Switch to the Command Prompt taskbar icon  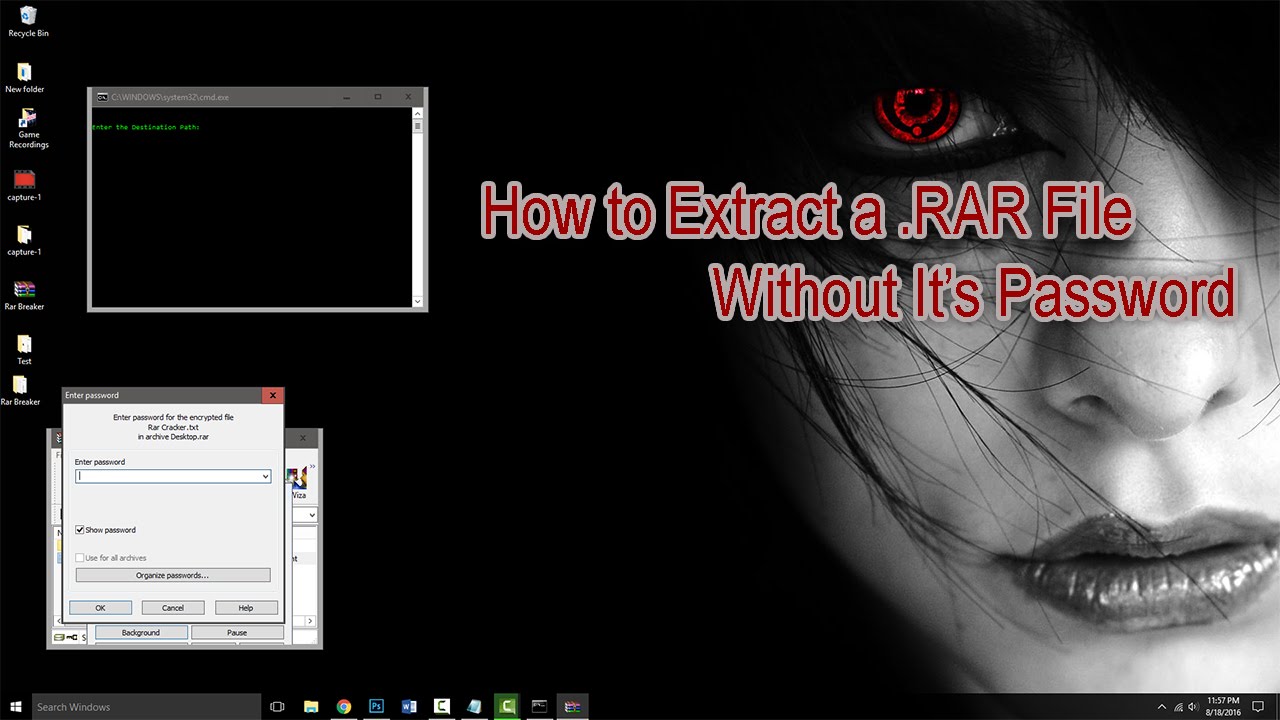tap(540, 706)
